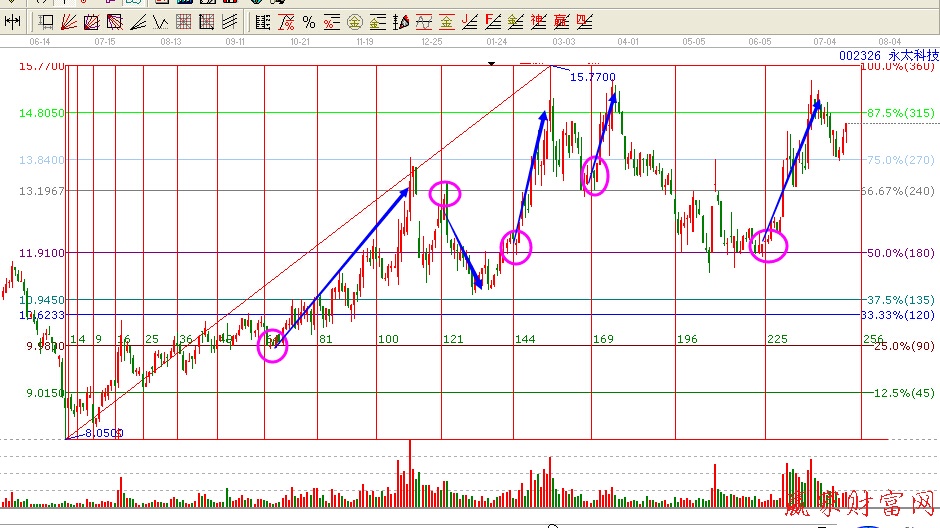Click the circled 金 icon
This screenshot has width=940, height=528.
354,22
